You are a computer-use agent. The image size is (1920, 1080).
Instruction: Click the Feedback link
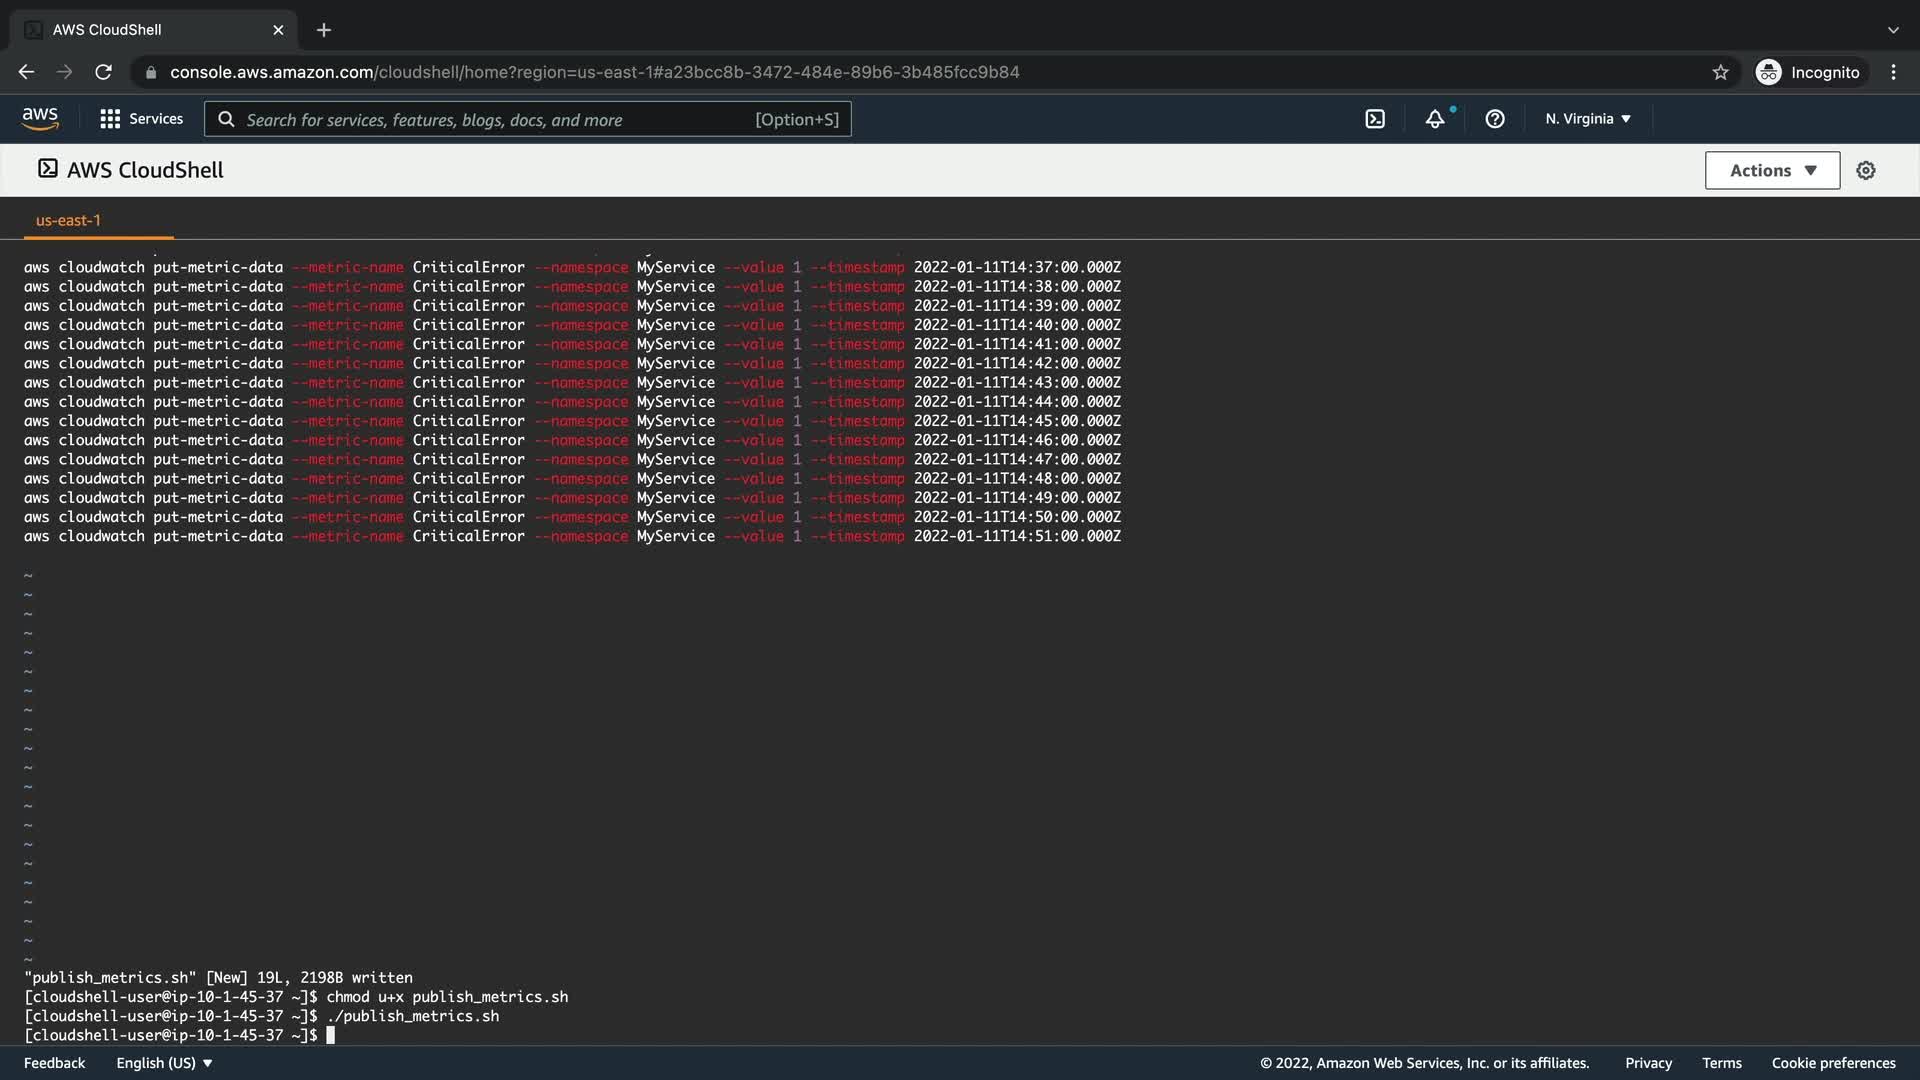(x=54, y=1063)
